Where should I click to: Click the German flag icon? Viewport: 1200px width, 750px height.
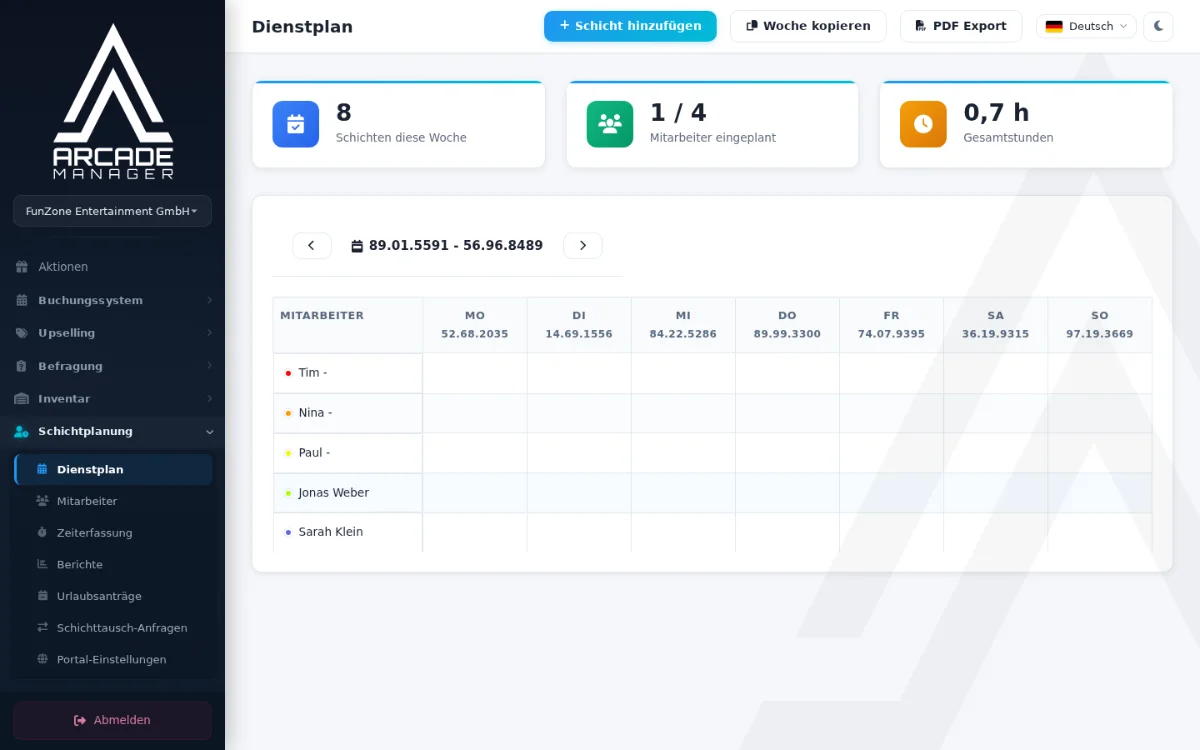pyautogui.click(x=1054, y=27)
